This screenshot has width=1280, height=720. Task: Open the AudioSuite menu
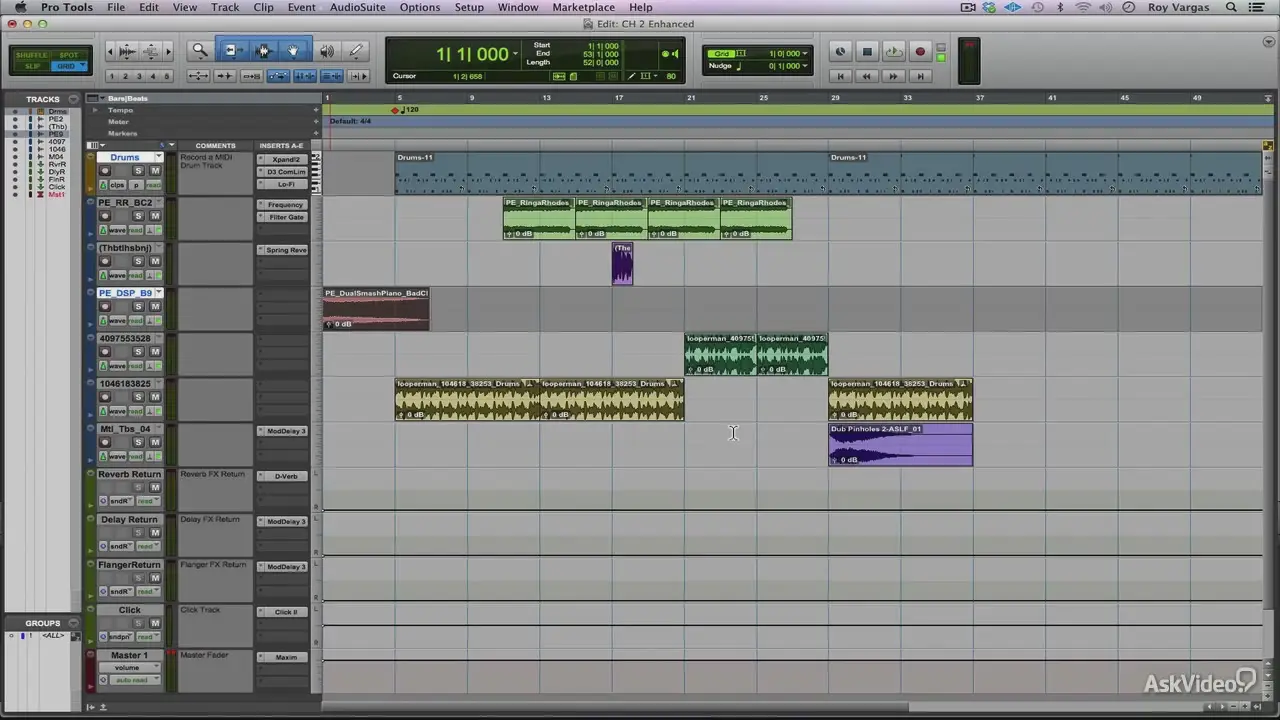357,7
